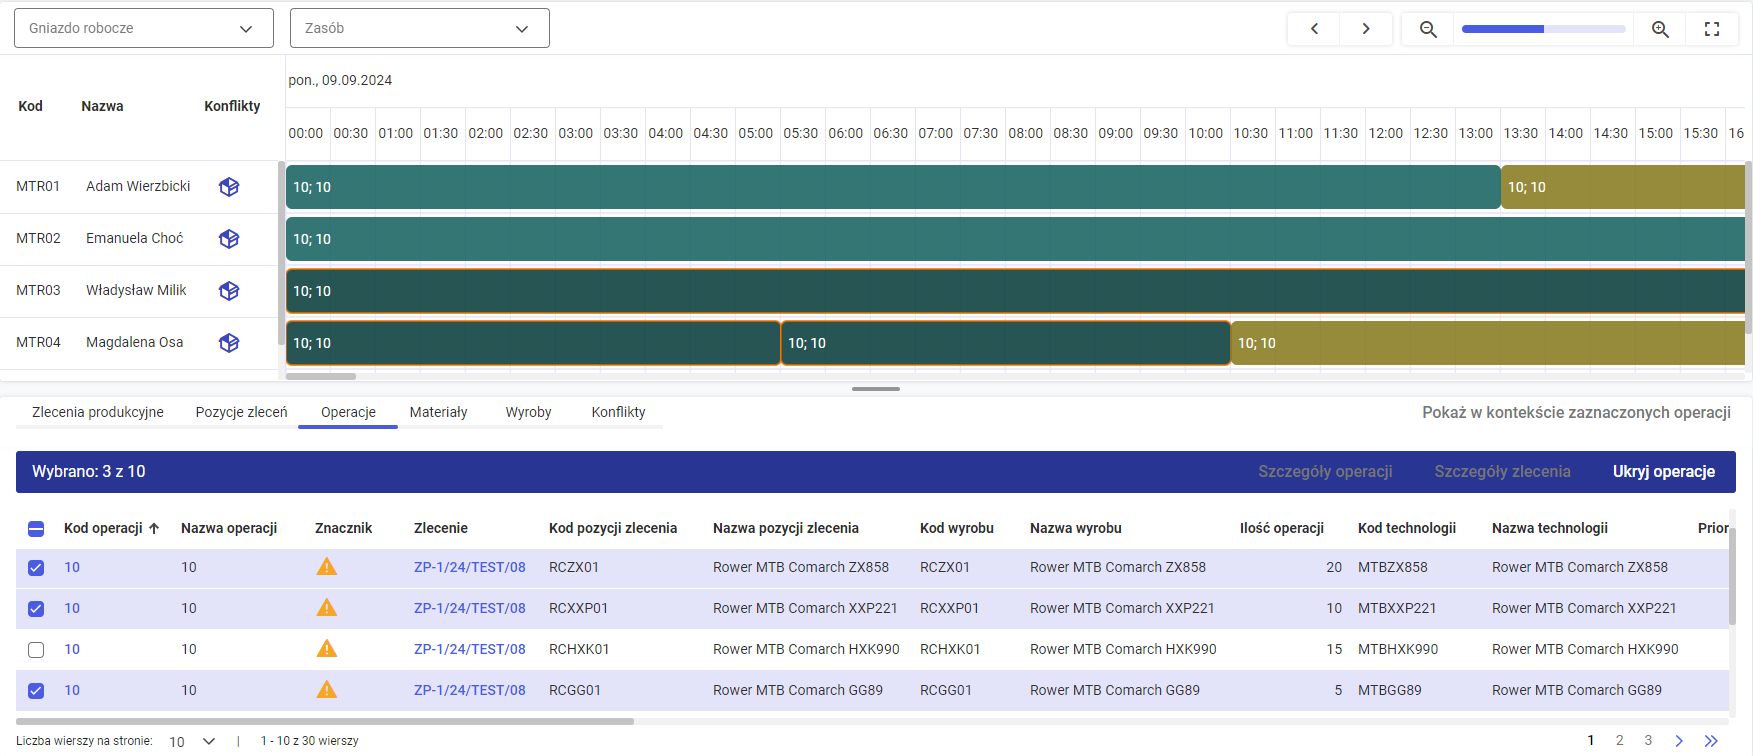The width and height of the screenshot is (1753, 756).
Task: Go to next time period arrow
Action: point(1366,29)
